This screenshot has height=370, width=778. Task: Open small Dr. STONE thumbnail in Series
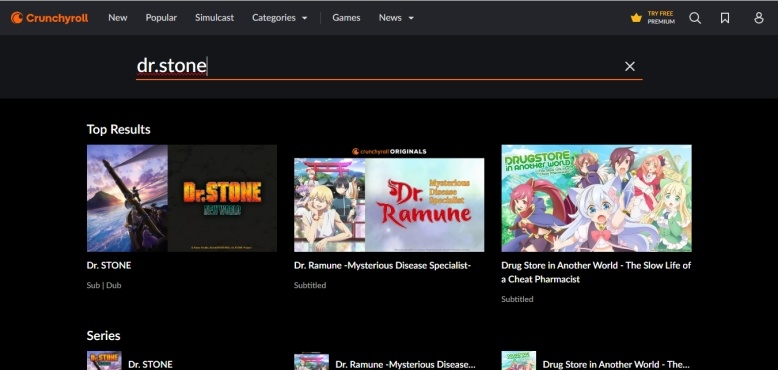point(104,361)
